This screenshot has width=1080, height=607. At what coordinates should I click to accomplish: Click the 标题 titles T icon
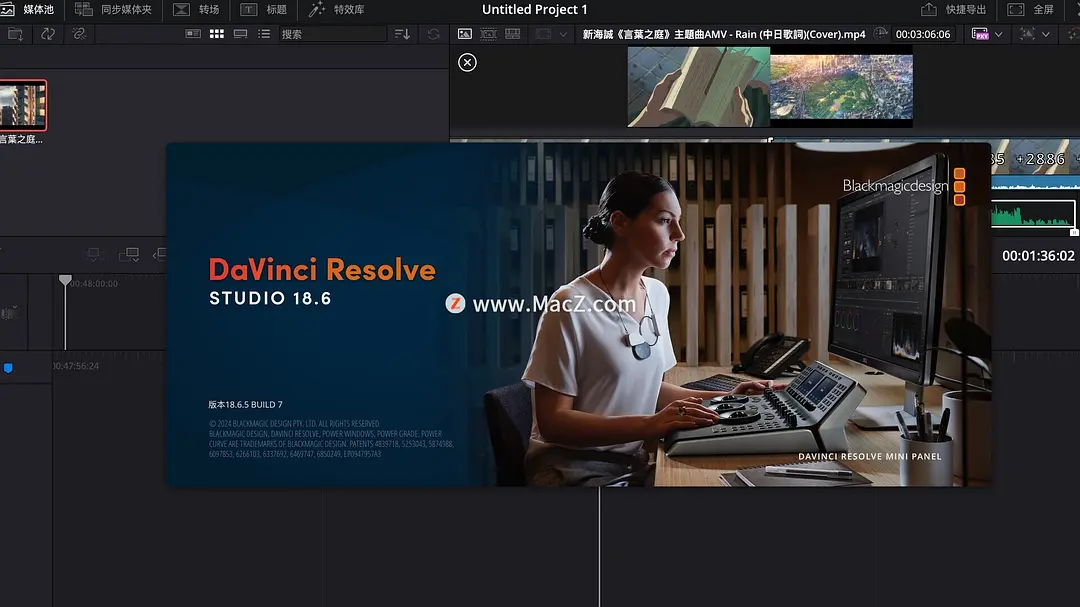pos(249,10)
